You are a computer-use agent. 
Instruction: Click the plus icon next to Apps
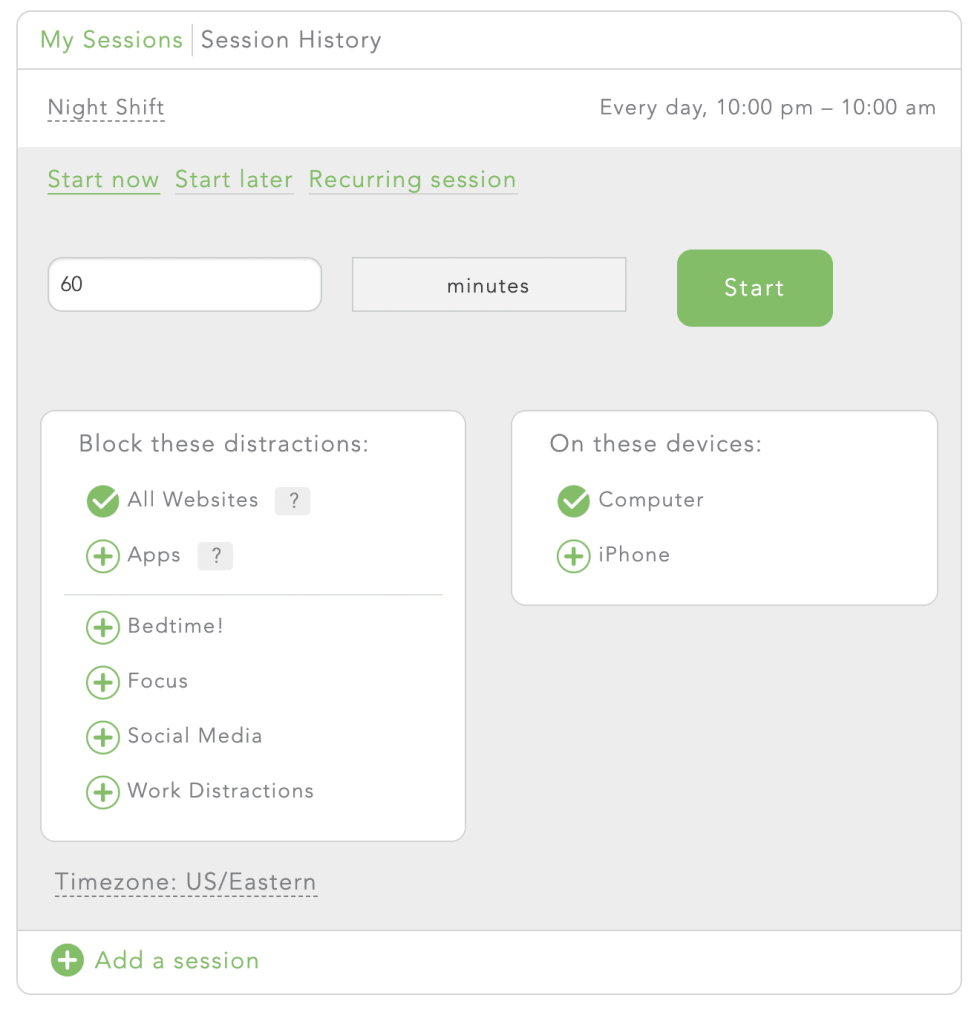click(x=103, y=556)
